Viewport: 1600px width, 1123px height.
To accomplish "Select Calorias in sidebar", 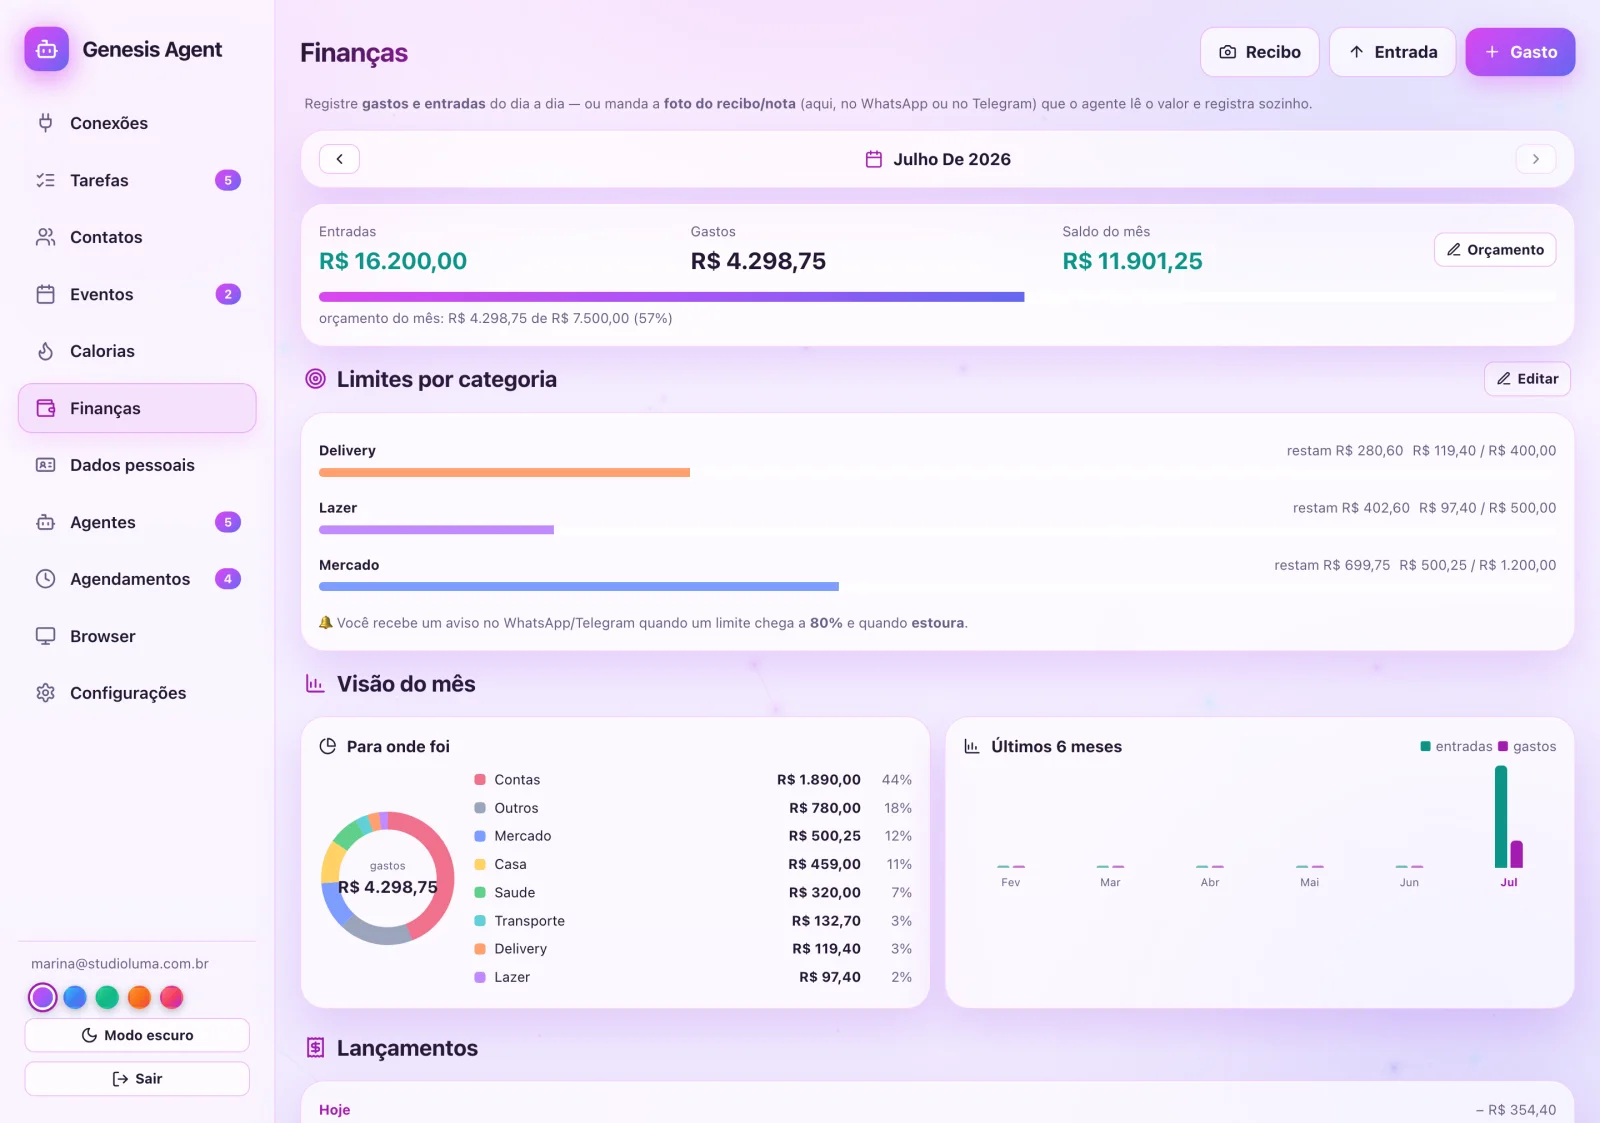I will tap(137, 351).
